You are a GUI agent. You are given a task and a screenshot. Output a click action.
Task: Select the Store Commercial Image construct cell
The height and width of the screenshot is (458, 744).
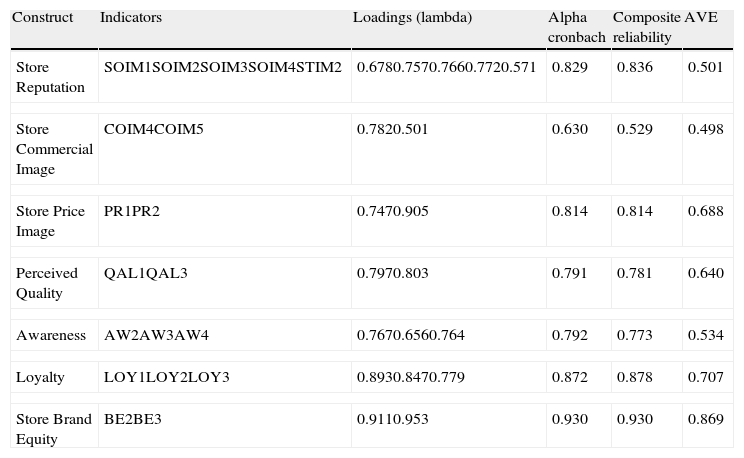coord(54,149)
